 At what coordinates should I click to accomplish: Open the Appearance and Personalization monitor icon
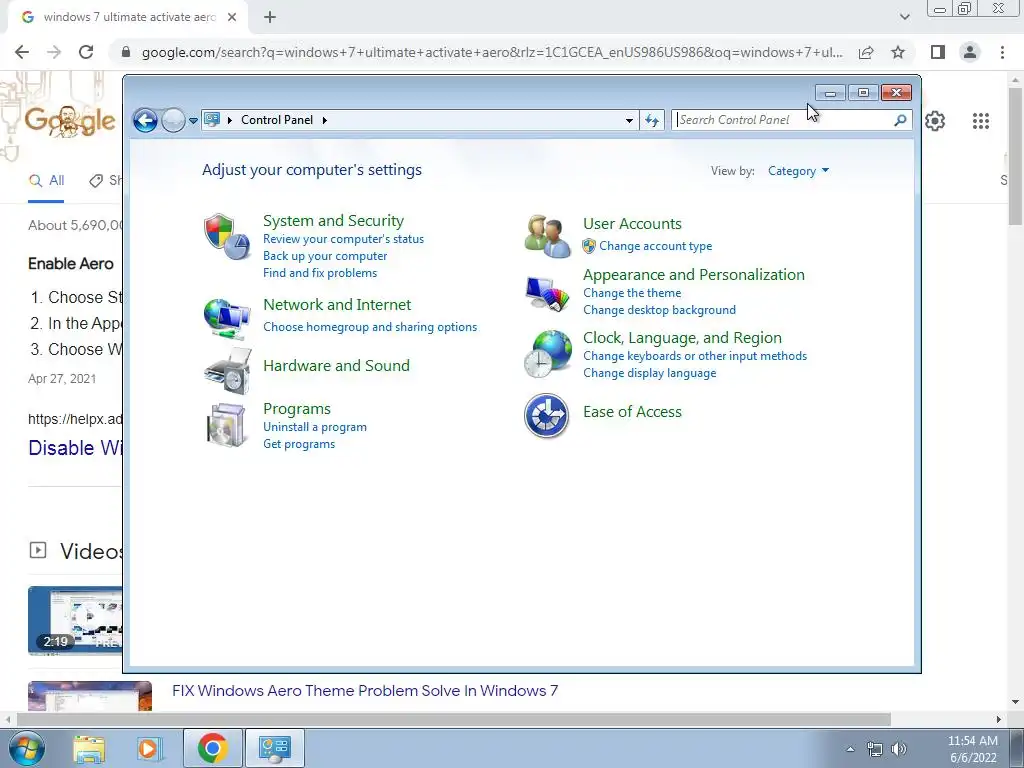pyautogui.click(x=547, y=293)
